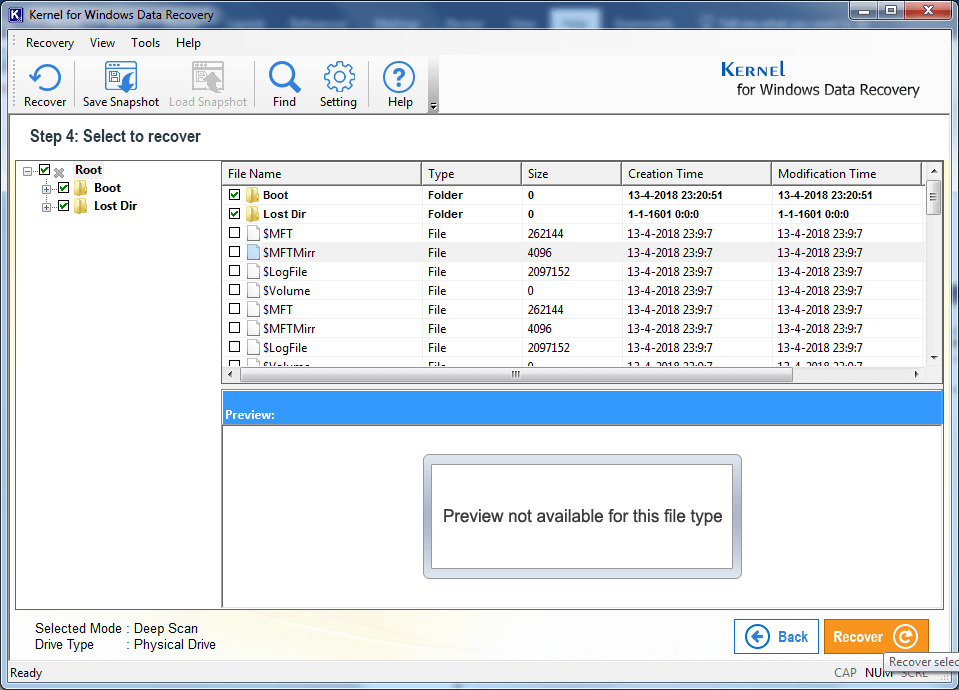Maximize the Kernel window

click(x=891, y=10)
